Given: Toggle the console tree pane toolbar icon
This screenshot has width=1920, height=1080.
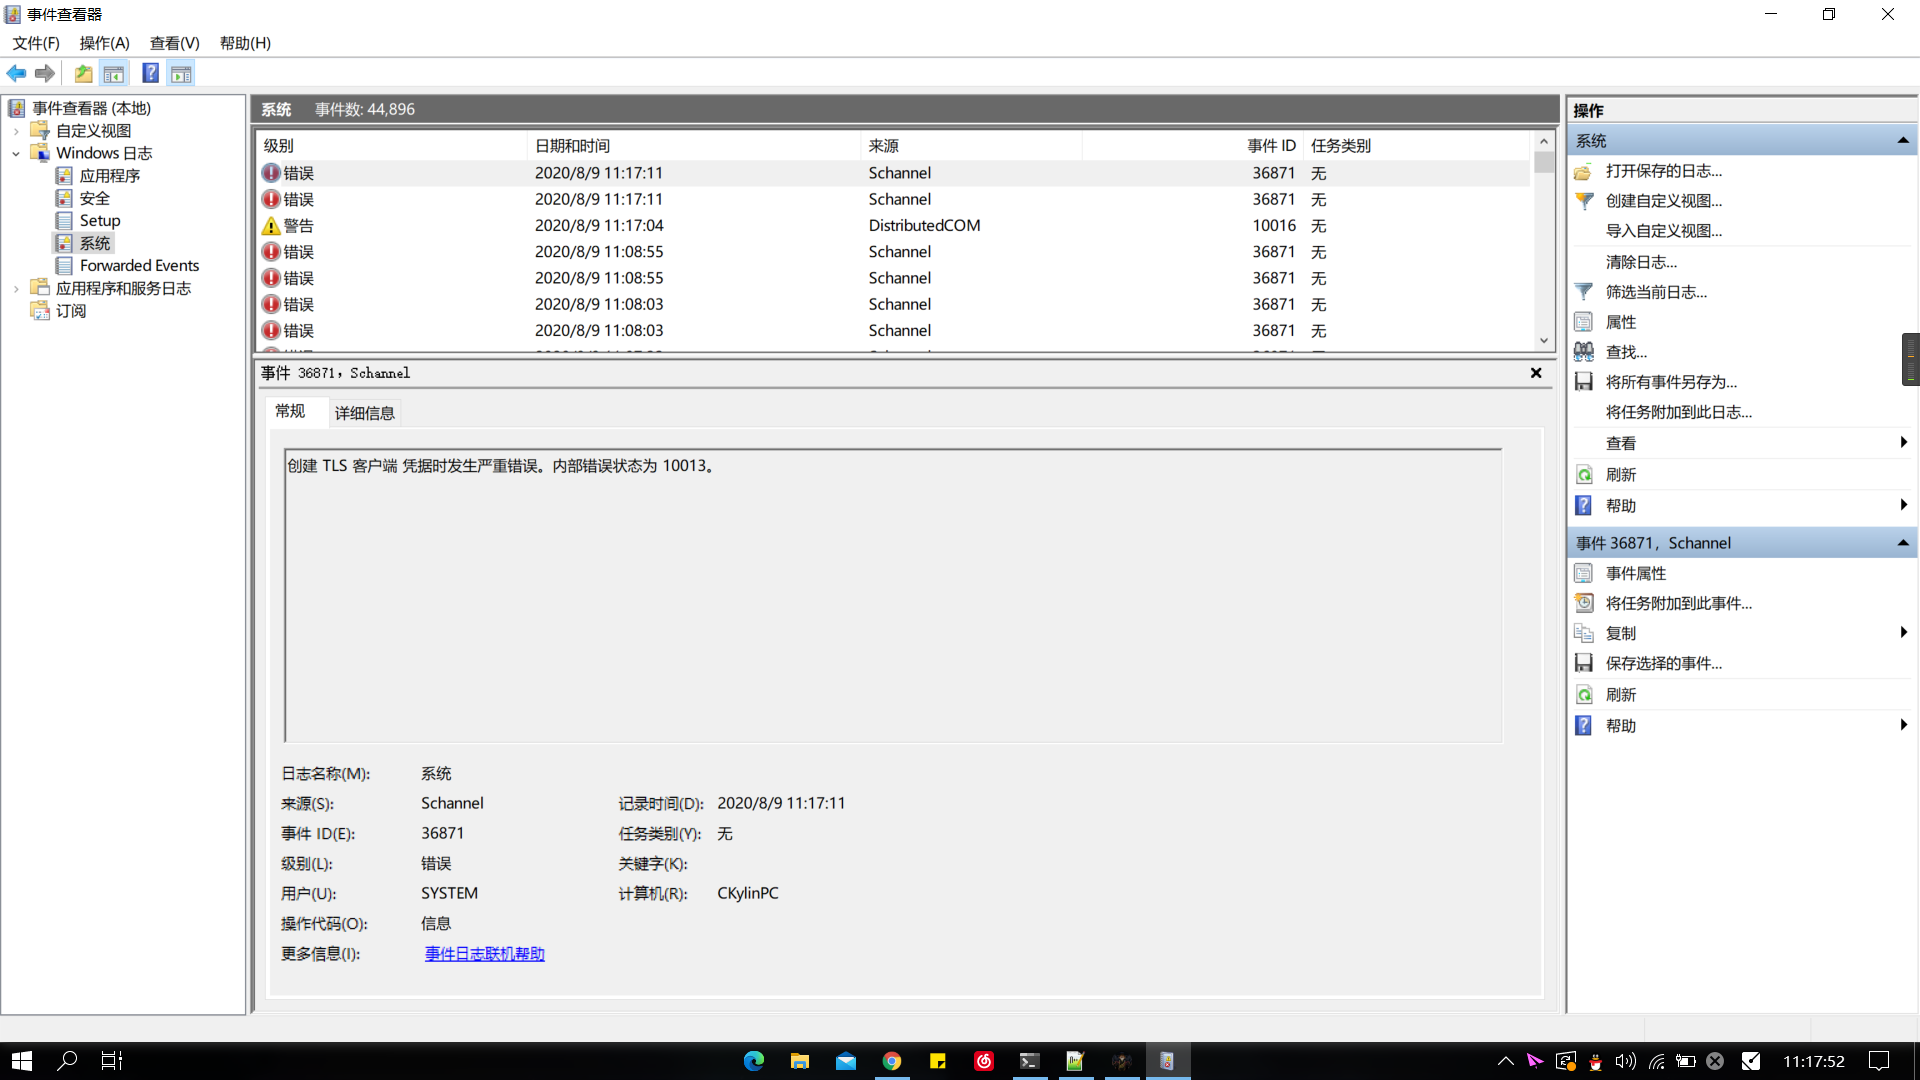Looking at the screenshot, I should tap(114, 73).
